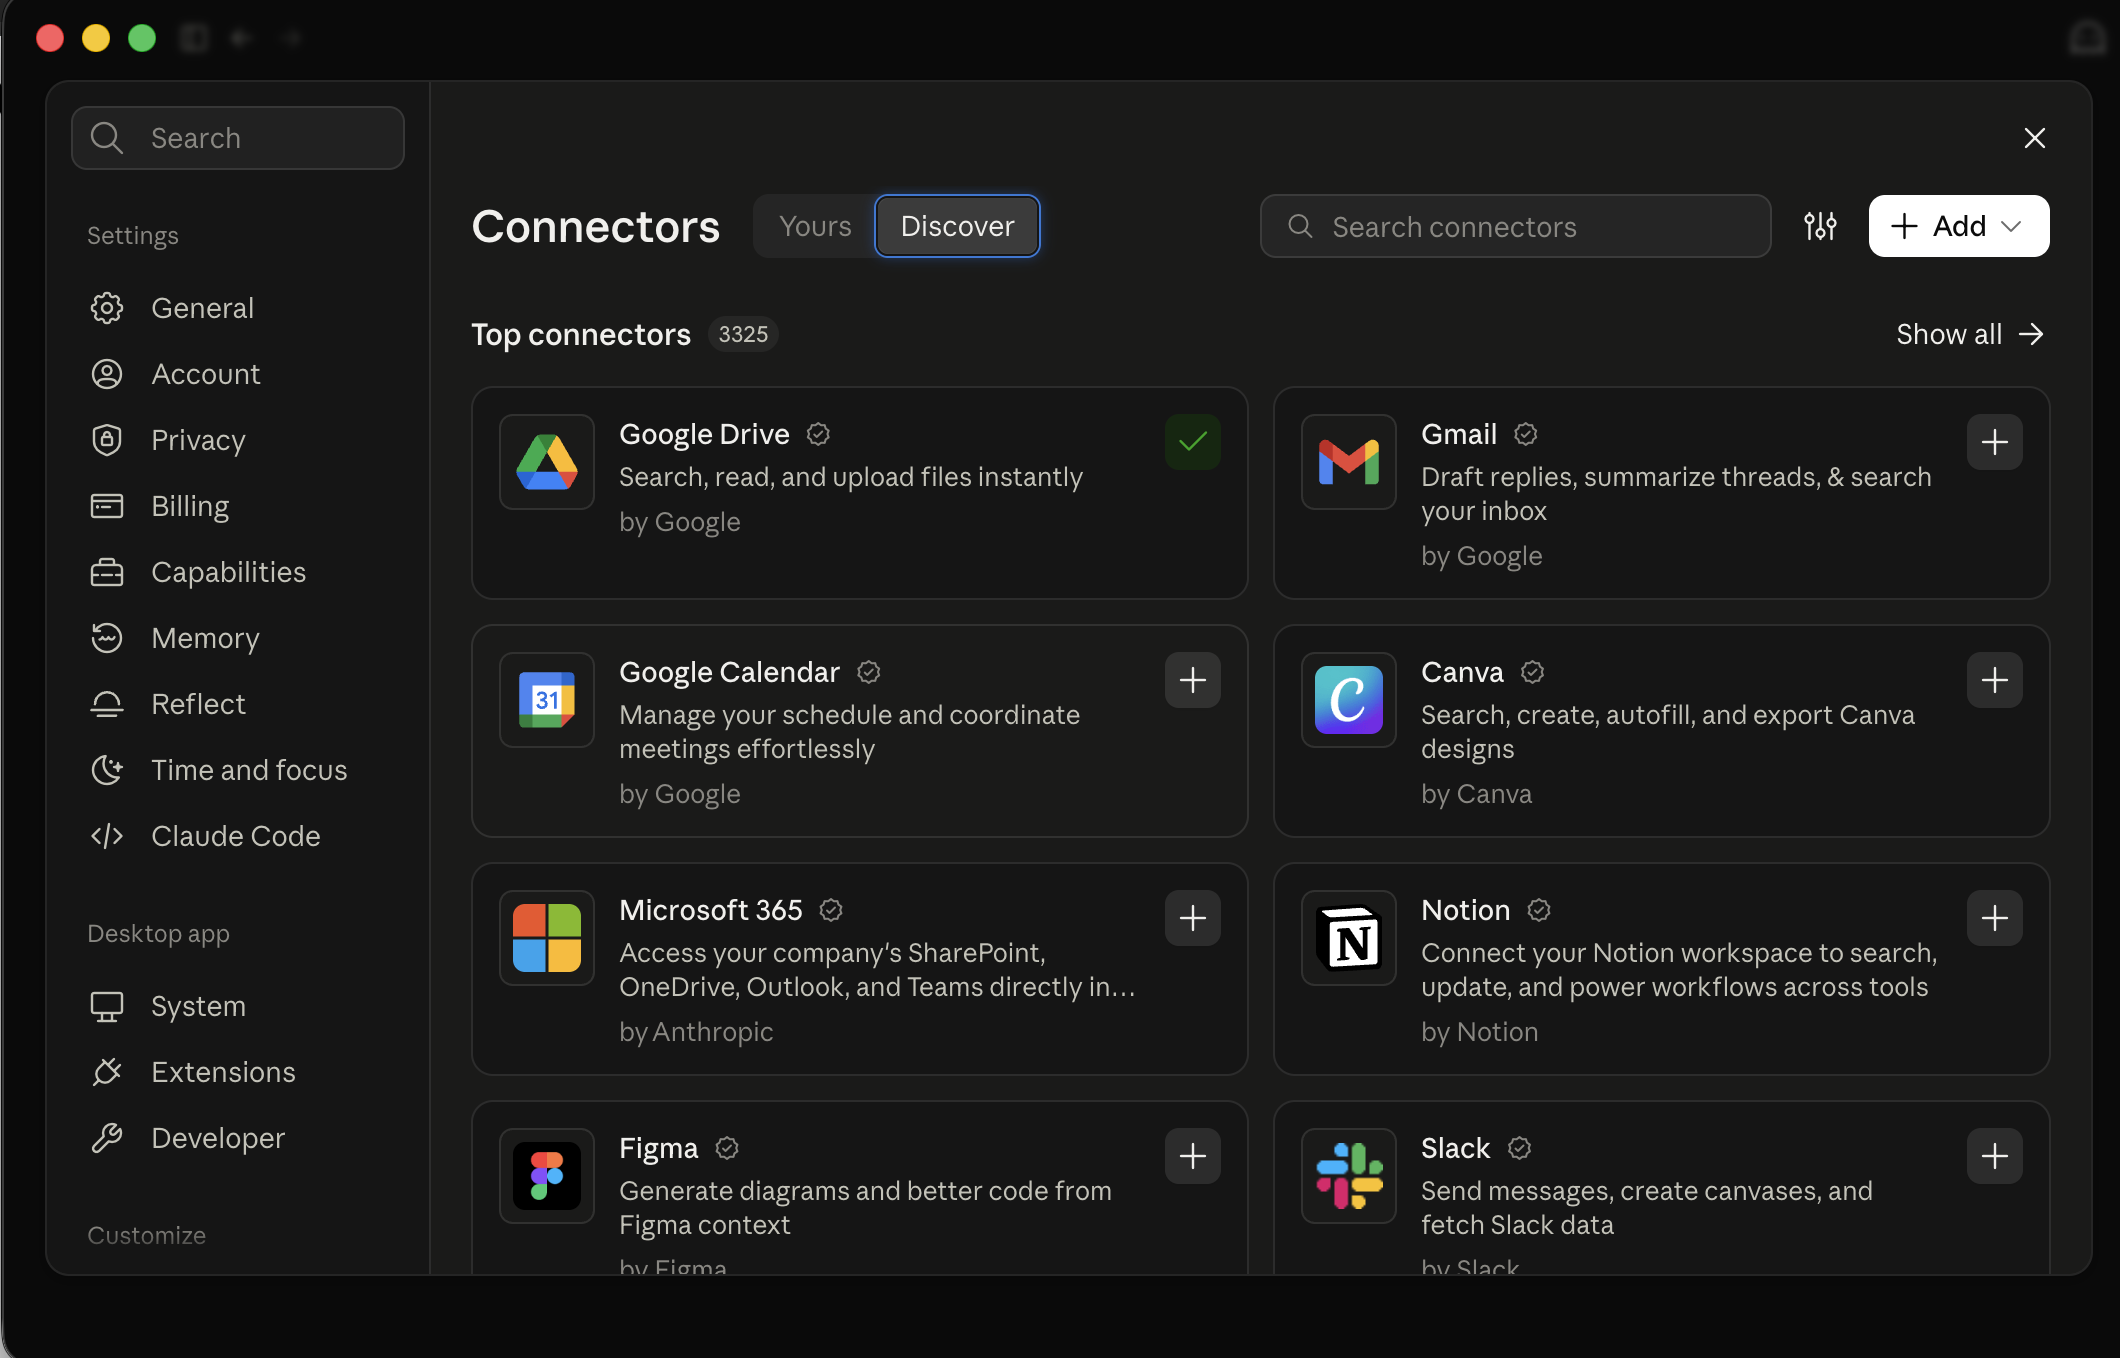The height and width of the screenshot is (1358, 2120).
Task: Open the Add connector dropdown
Action: 1958,226
